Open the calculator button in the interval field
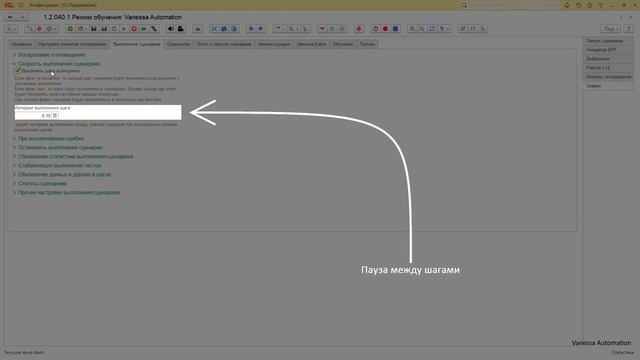The width and height of the screenshot is (640, 360). pyautogui.click(x=55, y=116)
